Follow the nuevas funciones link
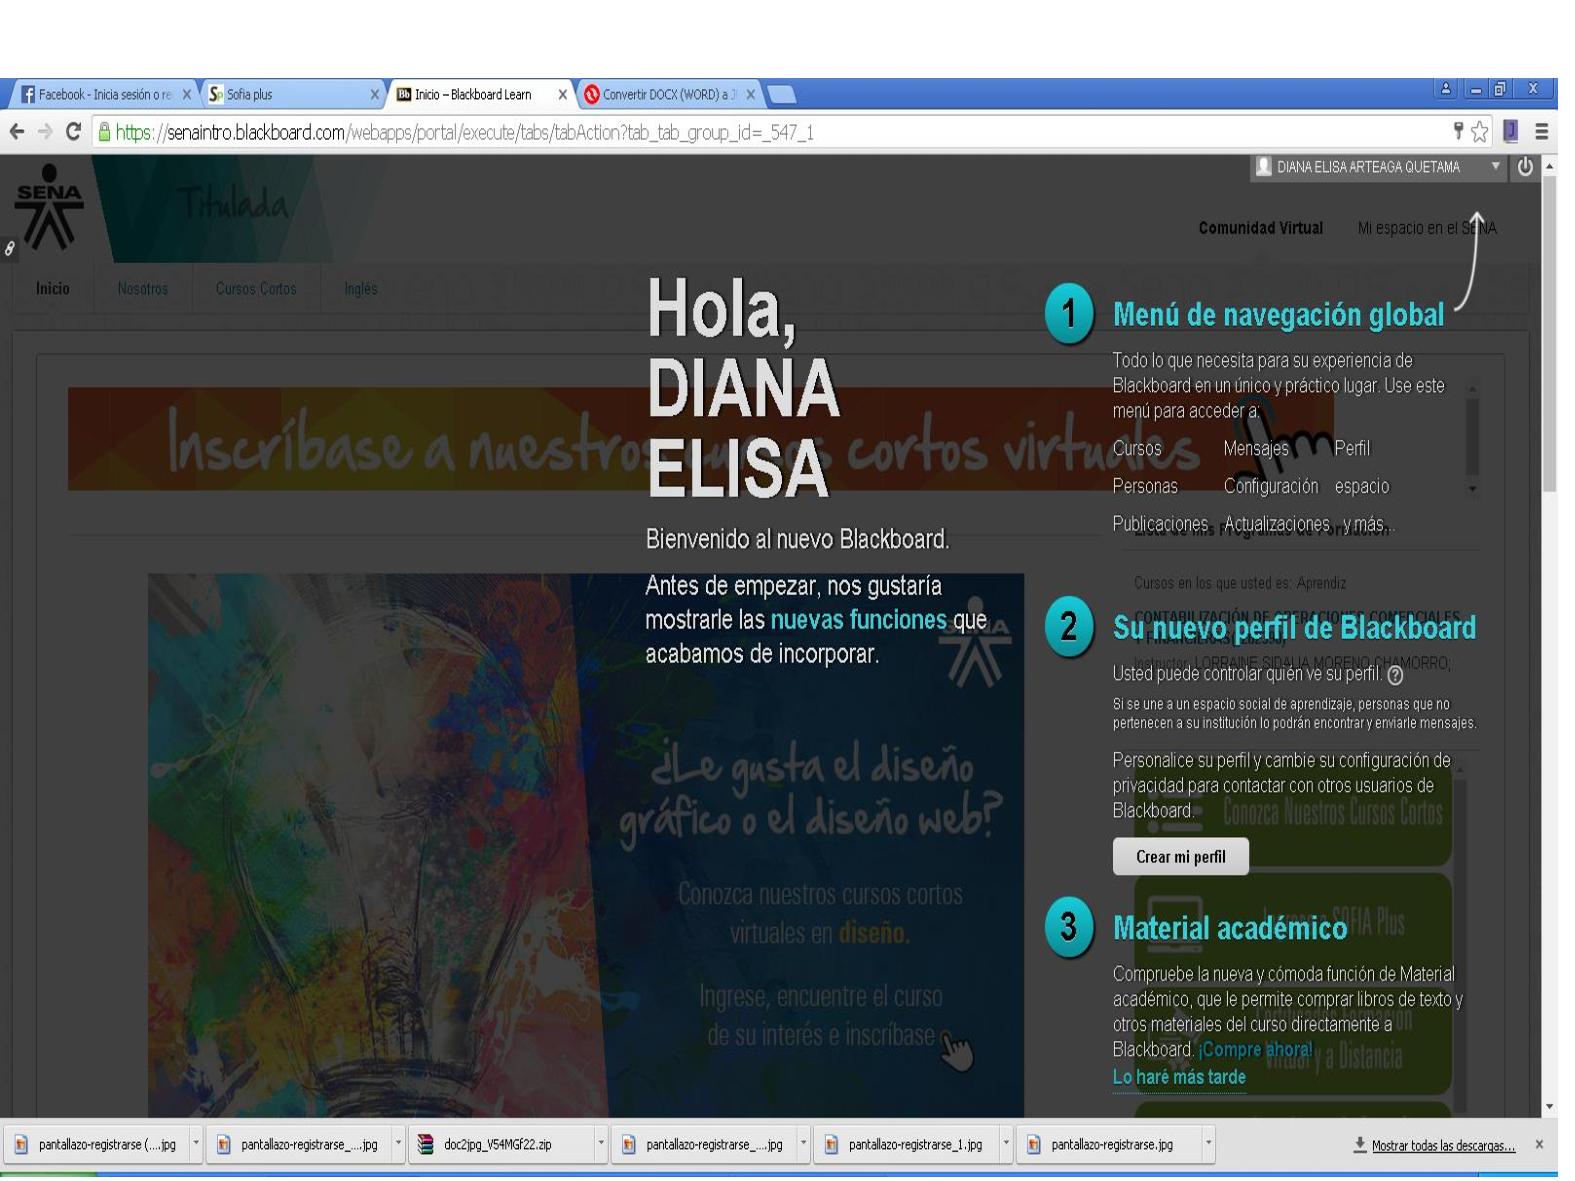Image resolution: width=1575 pixels, height=1181 pixels. click(858, 620)
